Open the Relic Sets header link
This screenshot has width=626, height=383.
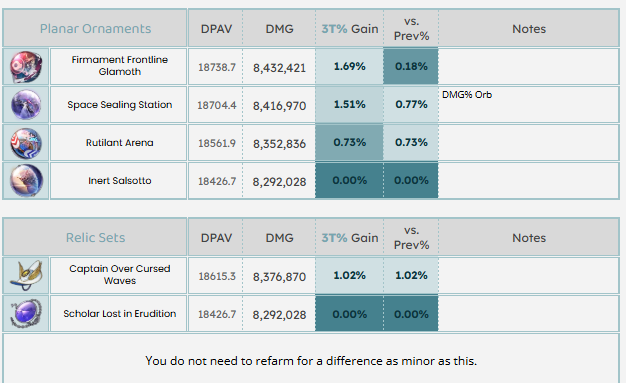click(95, 238)
